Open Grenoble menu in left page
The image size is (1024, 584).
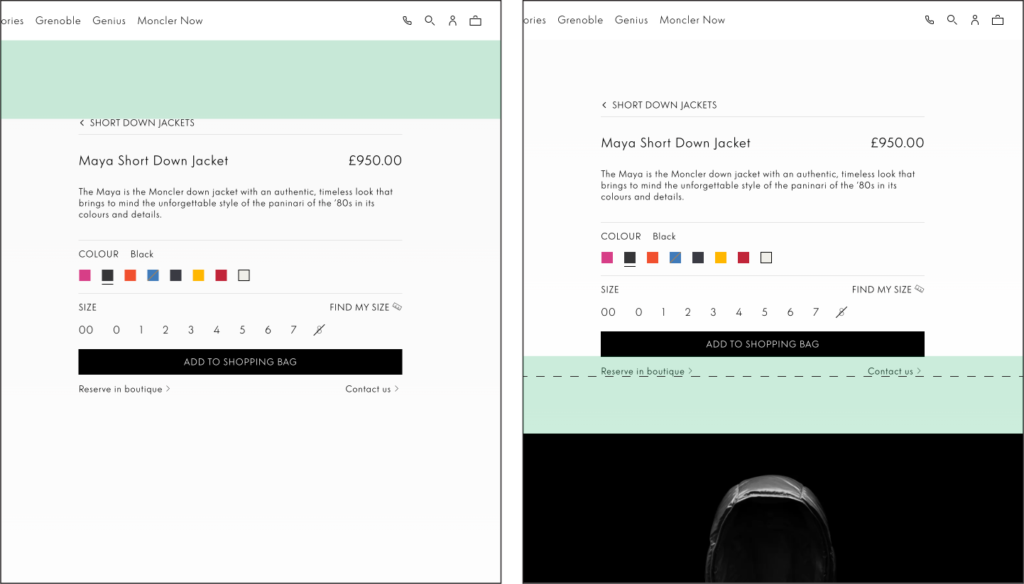58,20
